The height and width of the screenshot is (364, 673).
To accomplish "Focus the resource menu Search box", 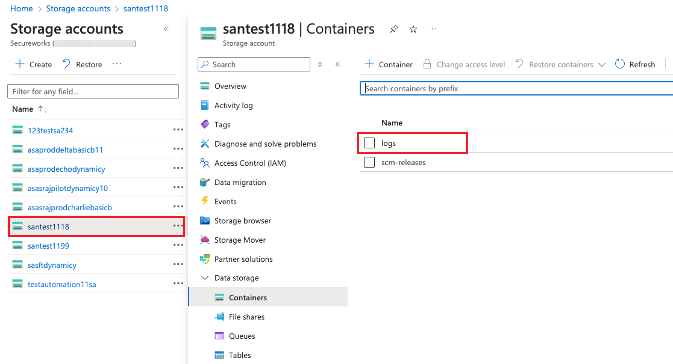I will coord(254,64).
